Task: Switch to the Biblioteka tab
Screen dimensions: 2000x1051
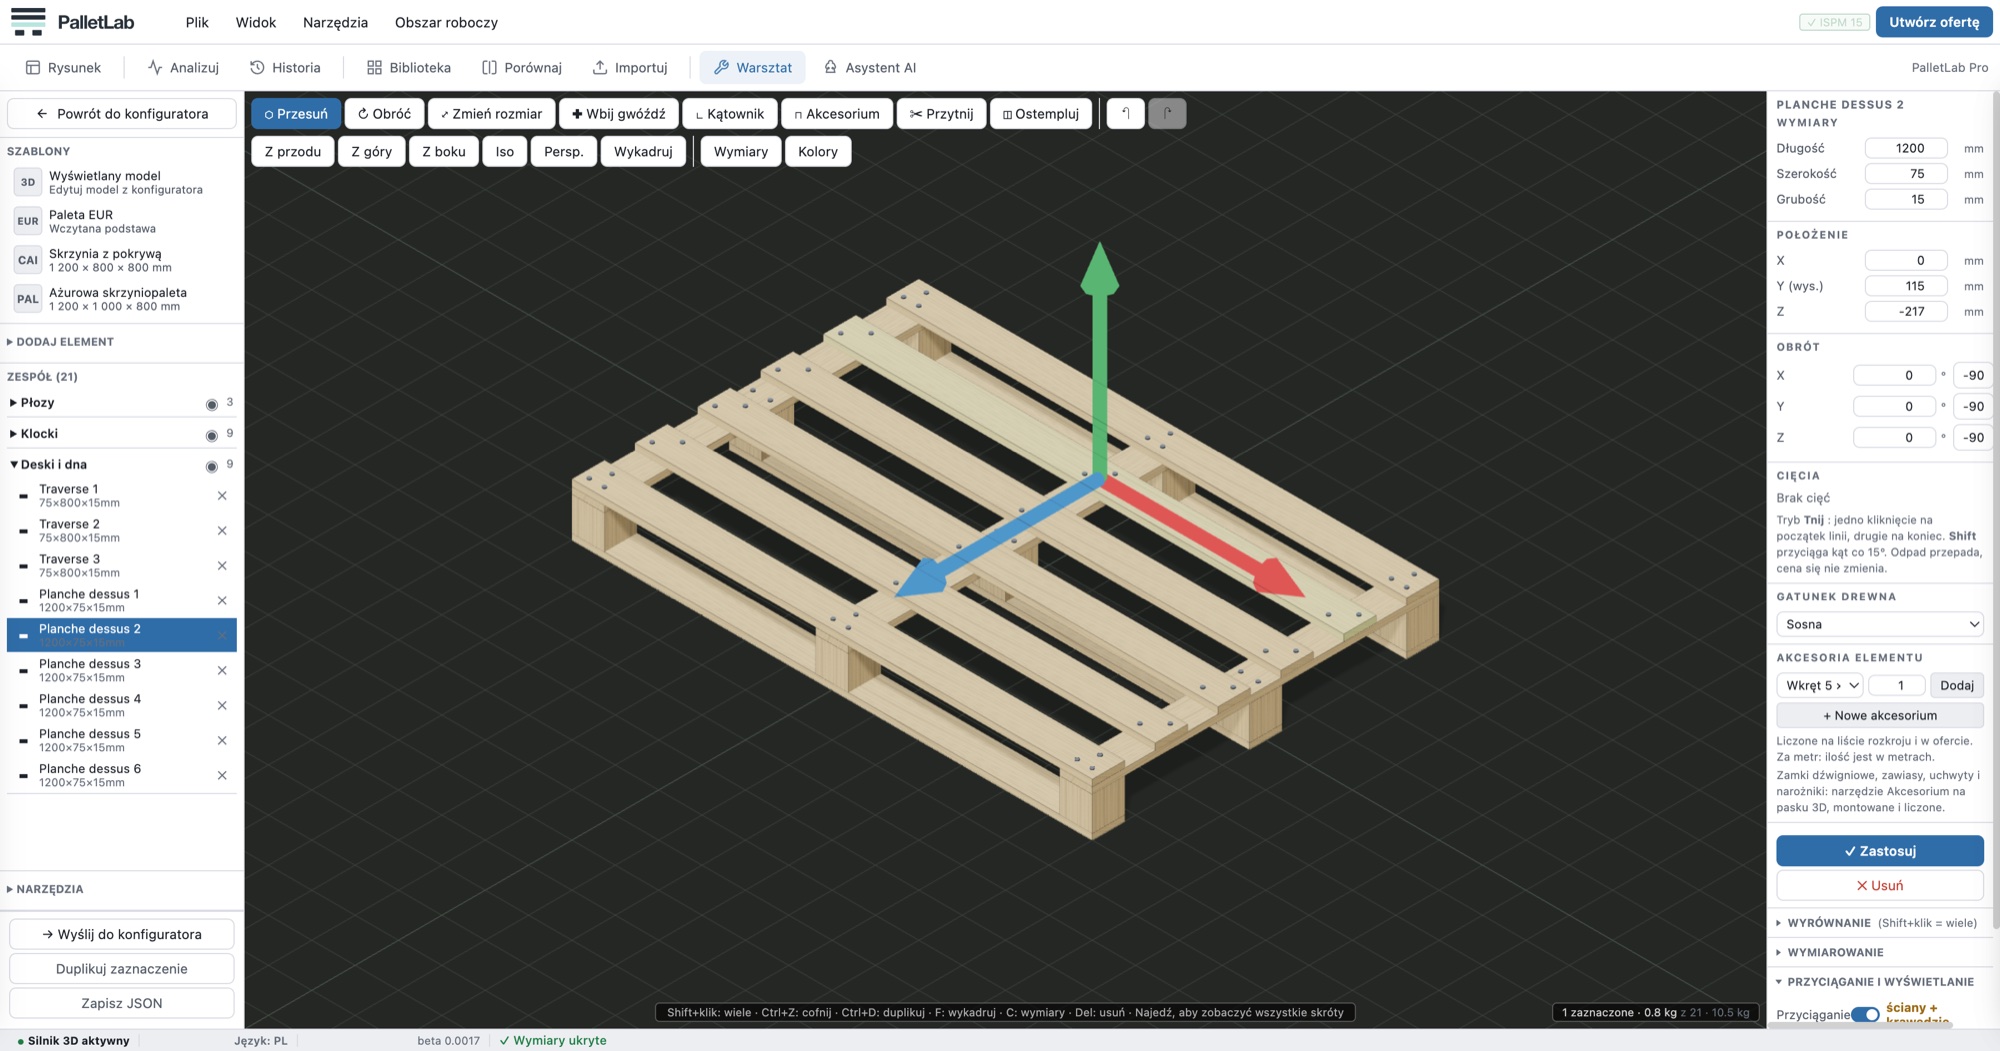Action: point(409,67)
